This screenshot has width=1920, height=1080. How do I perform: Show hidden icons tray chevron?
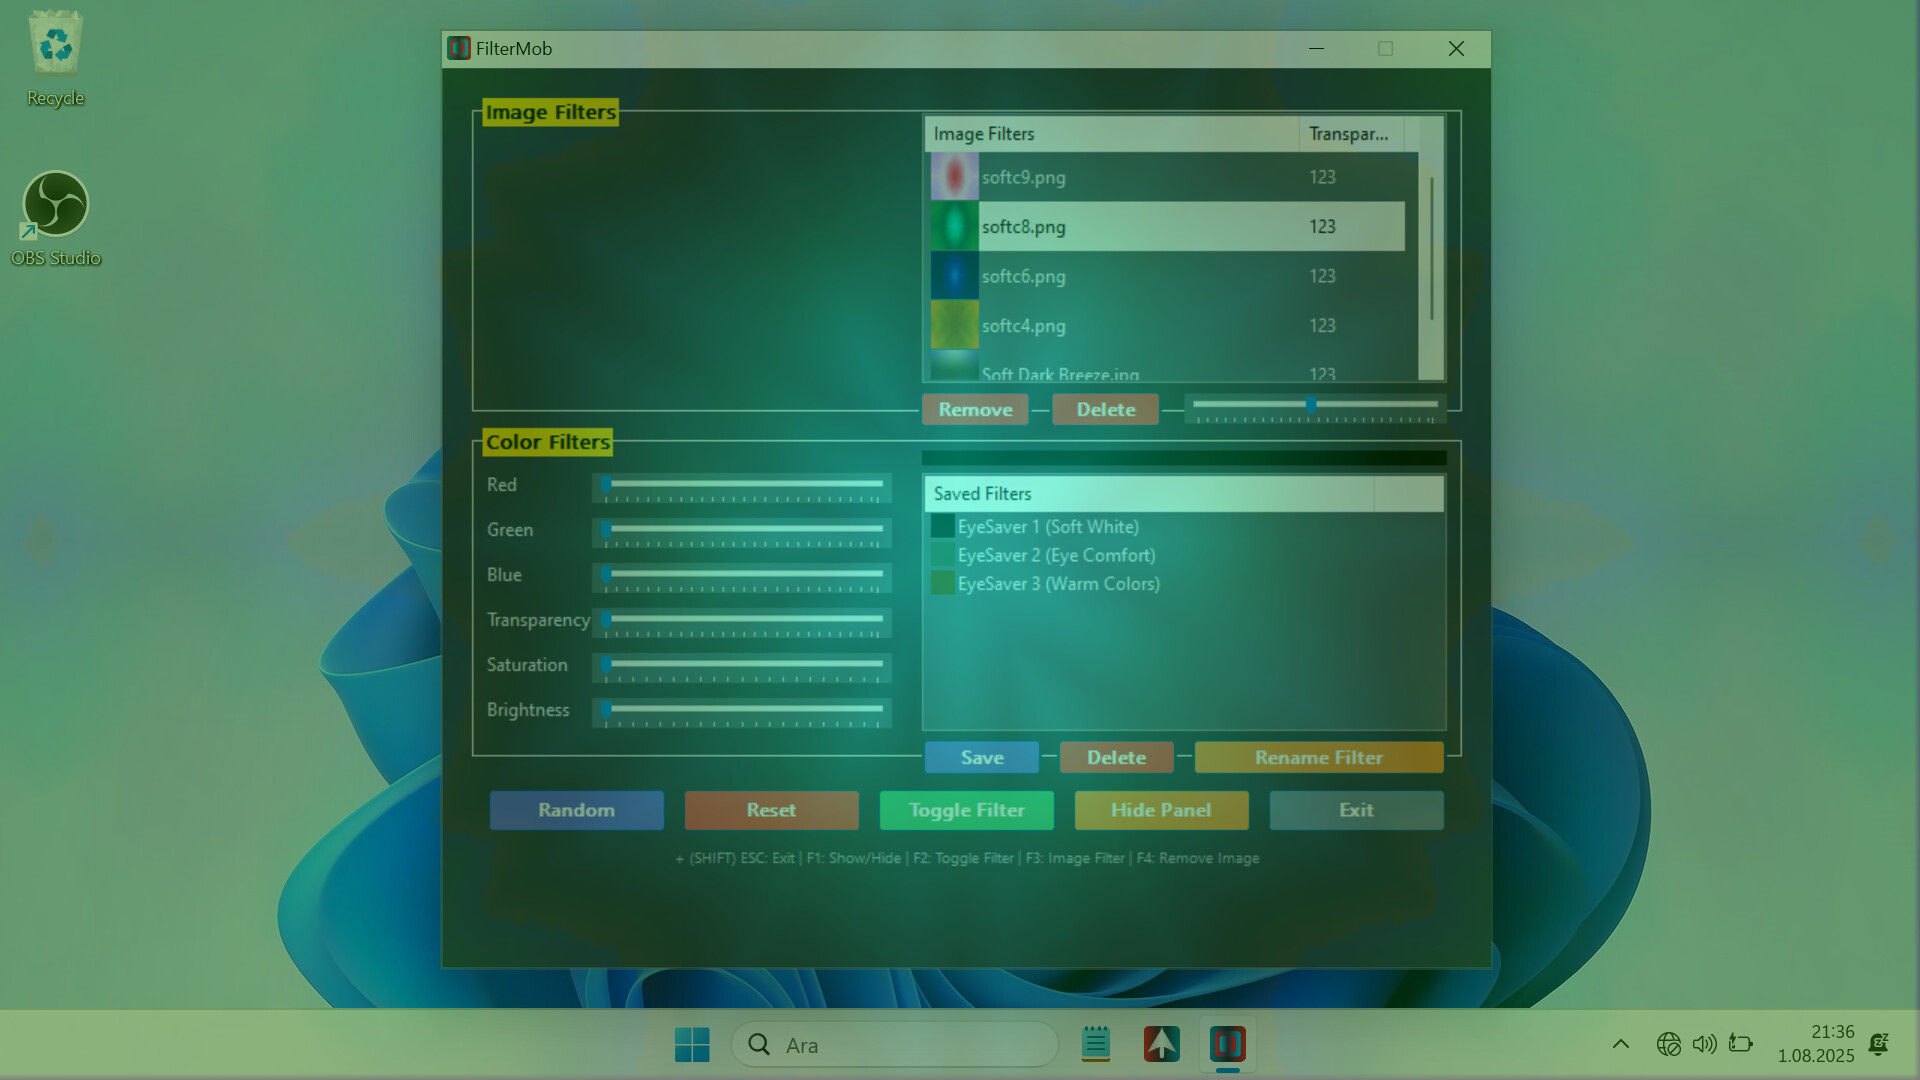(1621, 1045)
